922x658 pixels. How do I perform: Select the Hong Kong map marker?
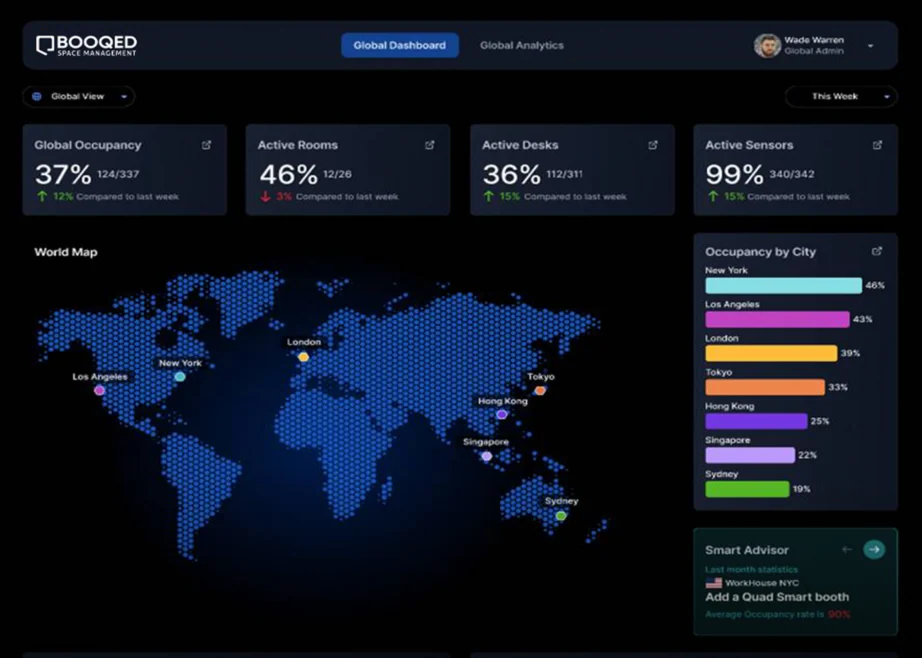pos(502,414)
